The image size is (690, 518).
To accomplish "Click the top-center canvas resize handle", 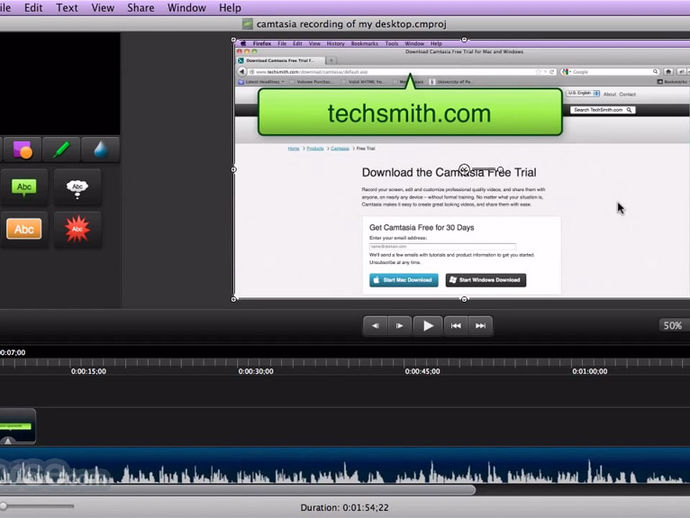I will click(x=464, y=40).
